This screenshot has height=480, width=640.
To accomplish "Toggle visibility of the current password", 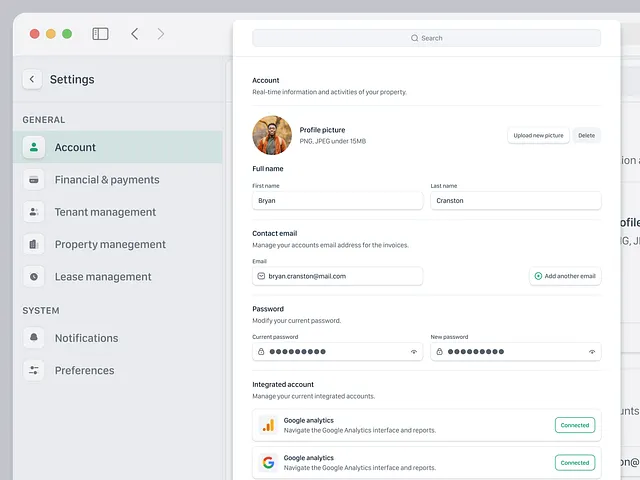I will coord(414,352).
